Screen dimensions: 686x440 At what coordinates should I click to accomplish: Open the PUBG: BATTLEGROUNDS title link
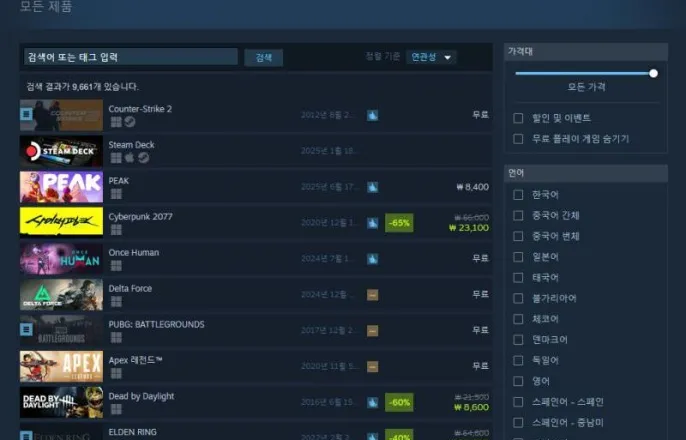(156, 324)
